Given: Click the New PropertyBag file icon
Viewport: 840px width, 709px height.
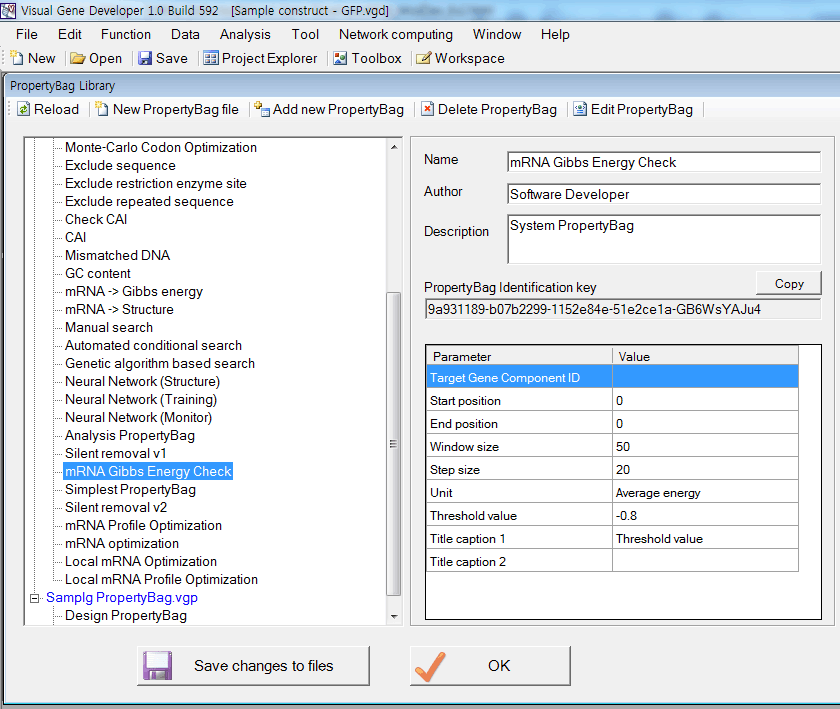Looking at the screenshot, I should point(102,109).
